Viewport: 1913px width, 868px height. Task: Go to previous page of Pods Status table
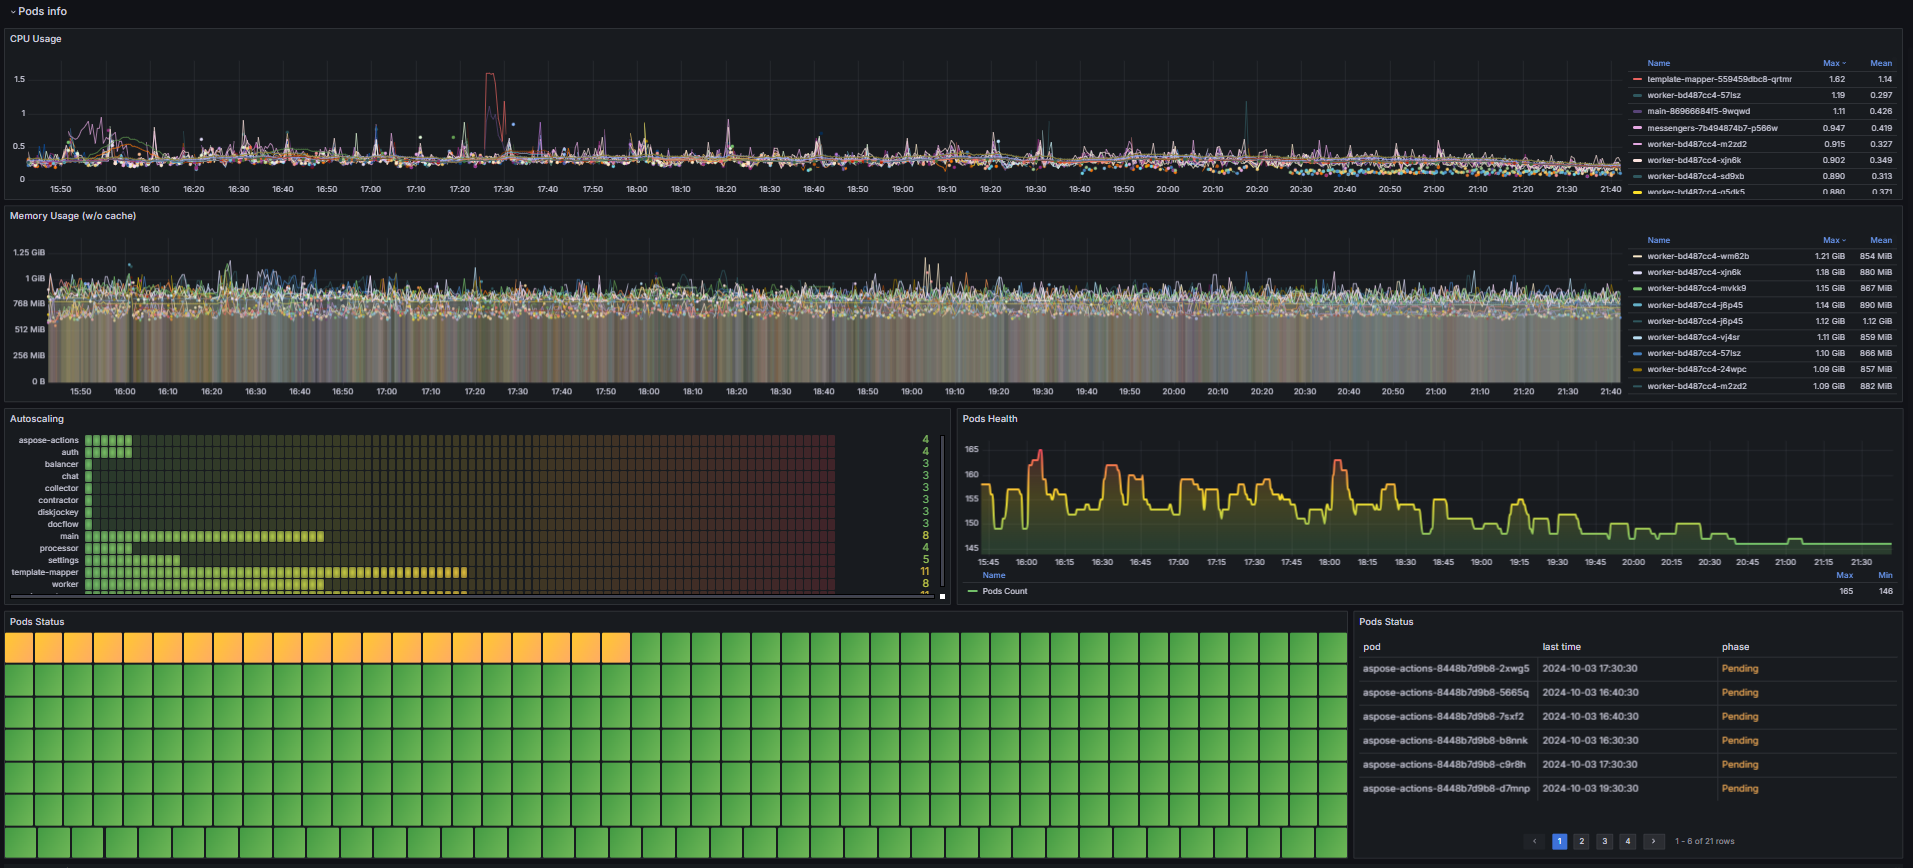coord(1535,841)
